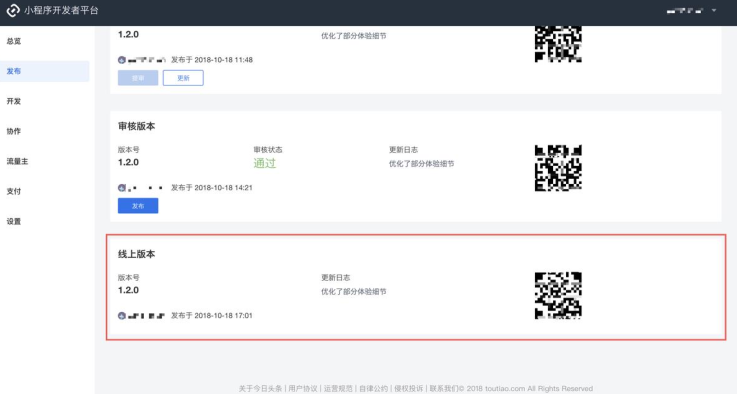Viewport: 738px width, 394px height.
Task: Click user avatar icon beside 14:21 publish time
Action: (x=122, y=188)
